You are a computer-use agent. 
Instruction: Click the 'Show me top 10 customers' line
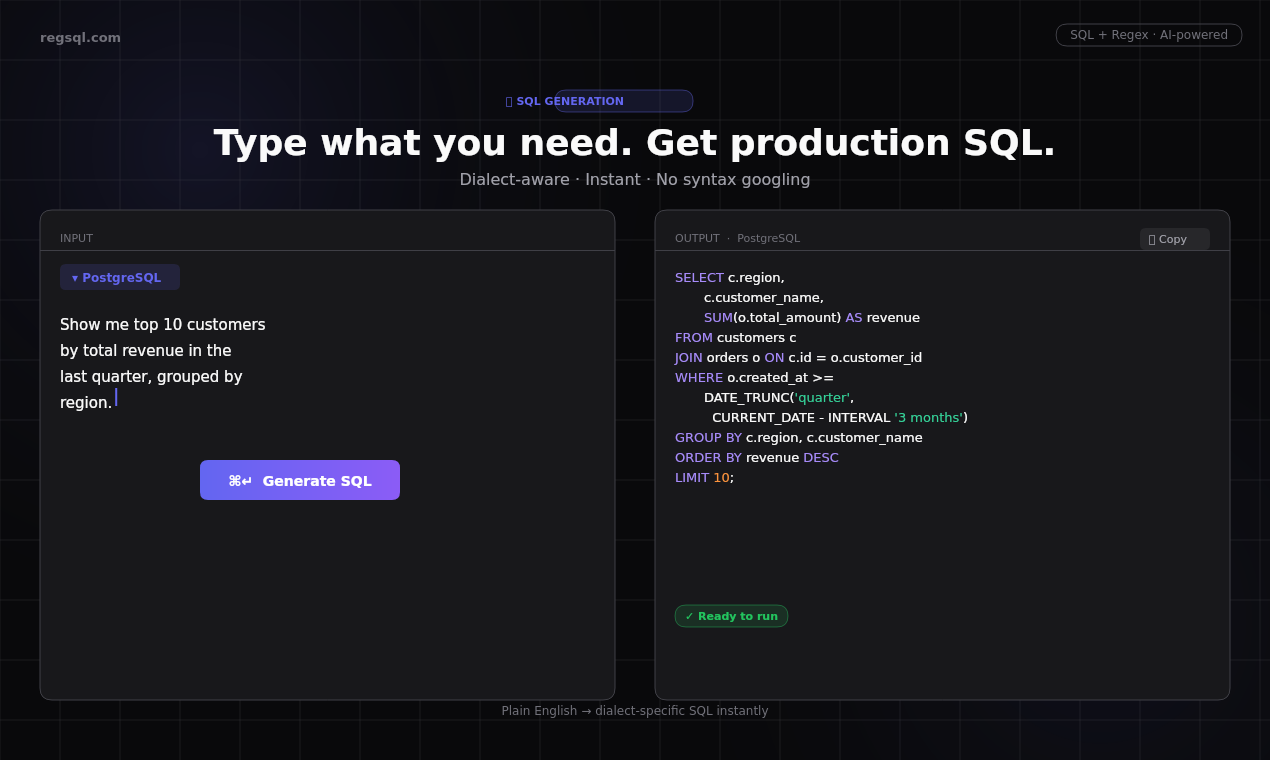point(163,325)
